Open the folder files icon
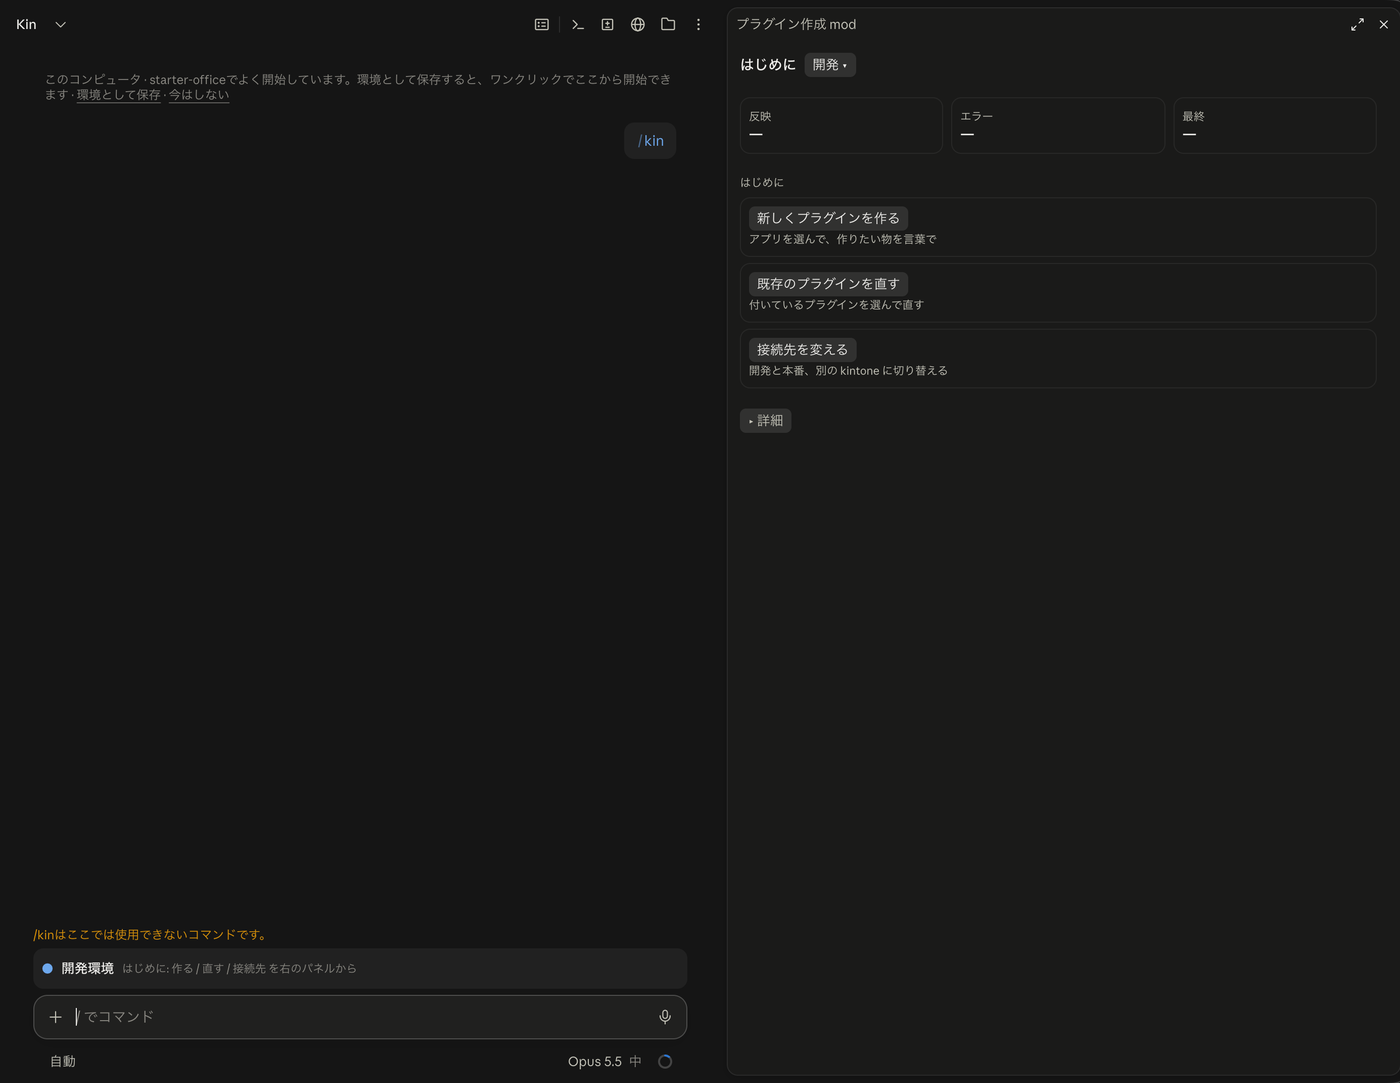1400x1083 pixels. tap(668, 24)
